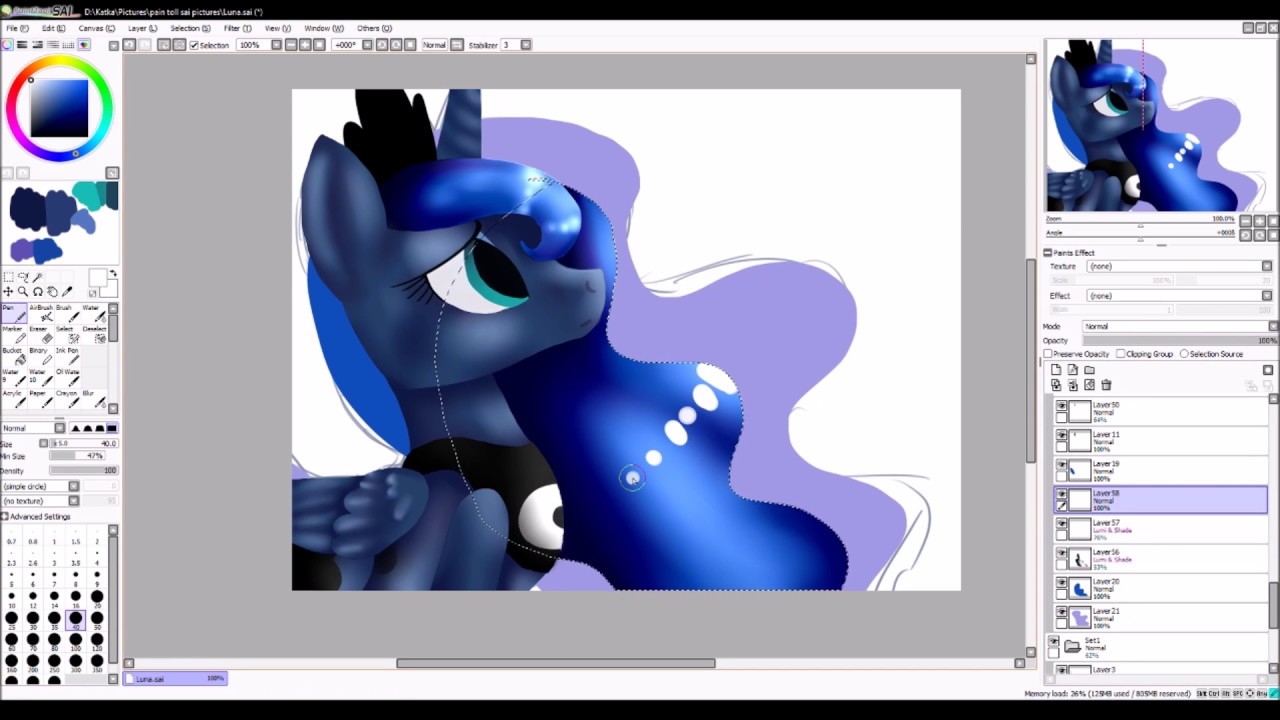Activate the Eyedropper color picker tool

[68, 292]
